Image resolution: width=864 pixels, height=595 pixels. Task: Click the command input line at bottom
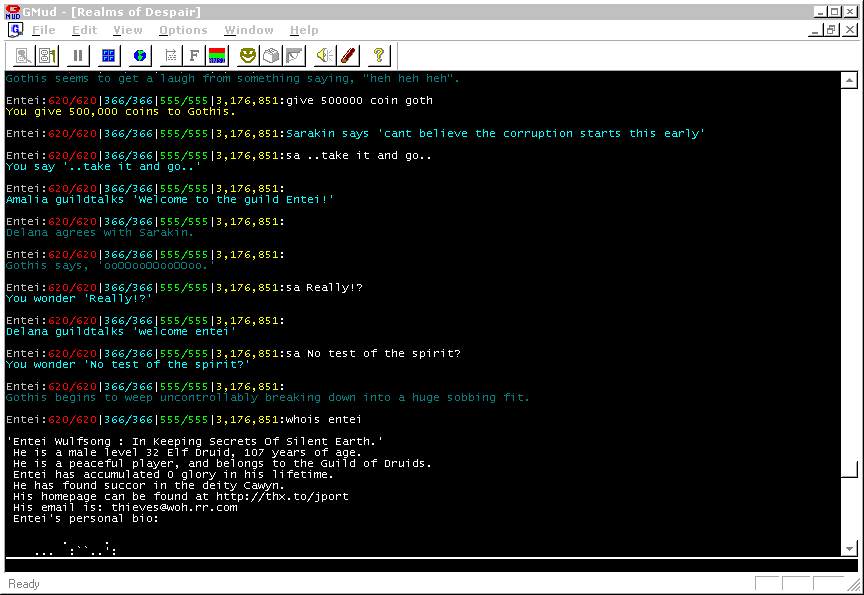pyautogui.click(x=431, y=565)
